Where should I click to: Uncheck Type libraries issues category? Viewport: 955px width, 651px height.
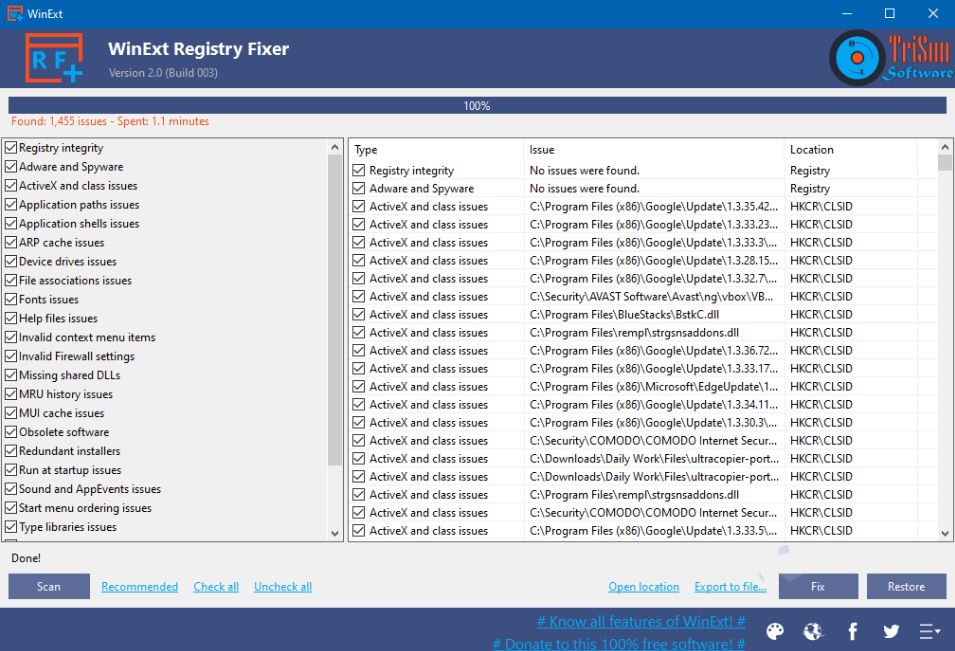pyautogui.click(x=11, y=527)
